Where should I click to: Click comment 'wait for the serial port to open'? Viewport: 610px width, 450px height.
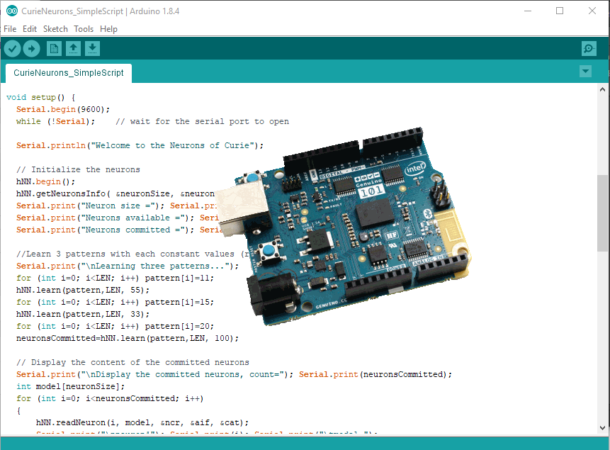point(202,121)
